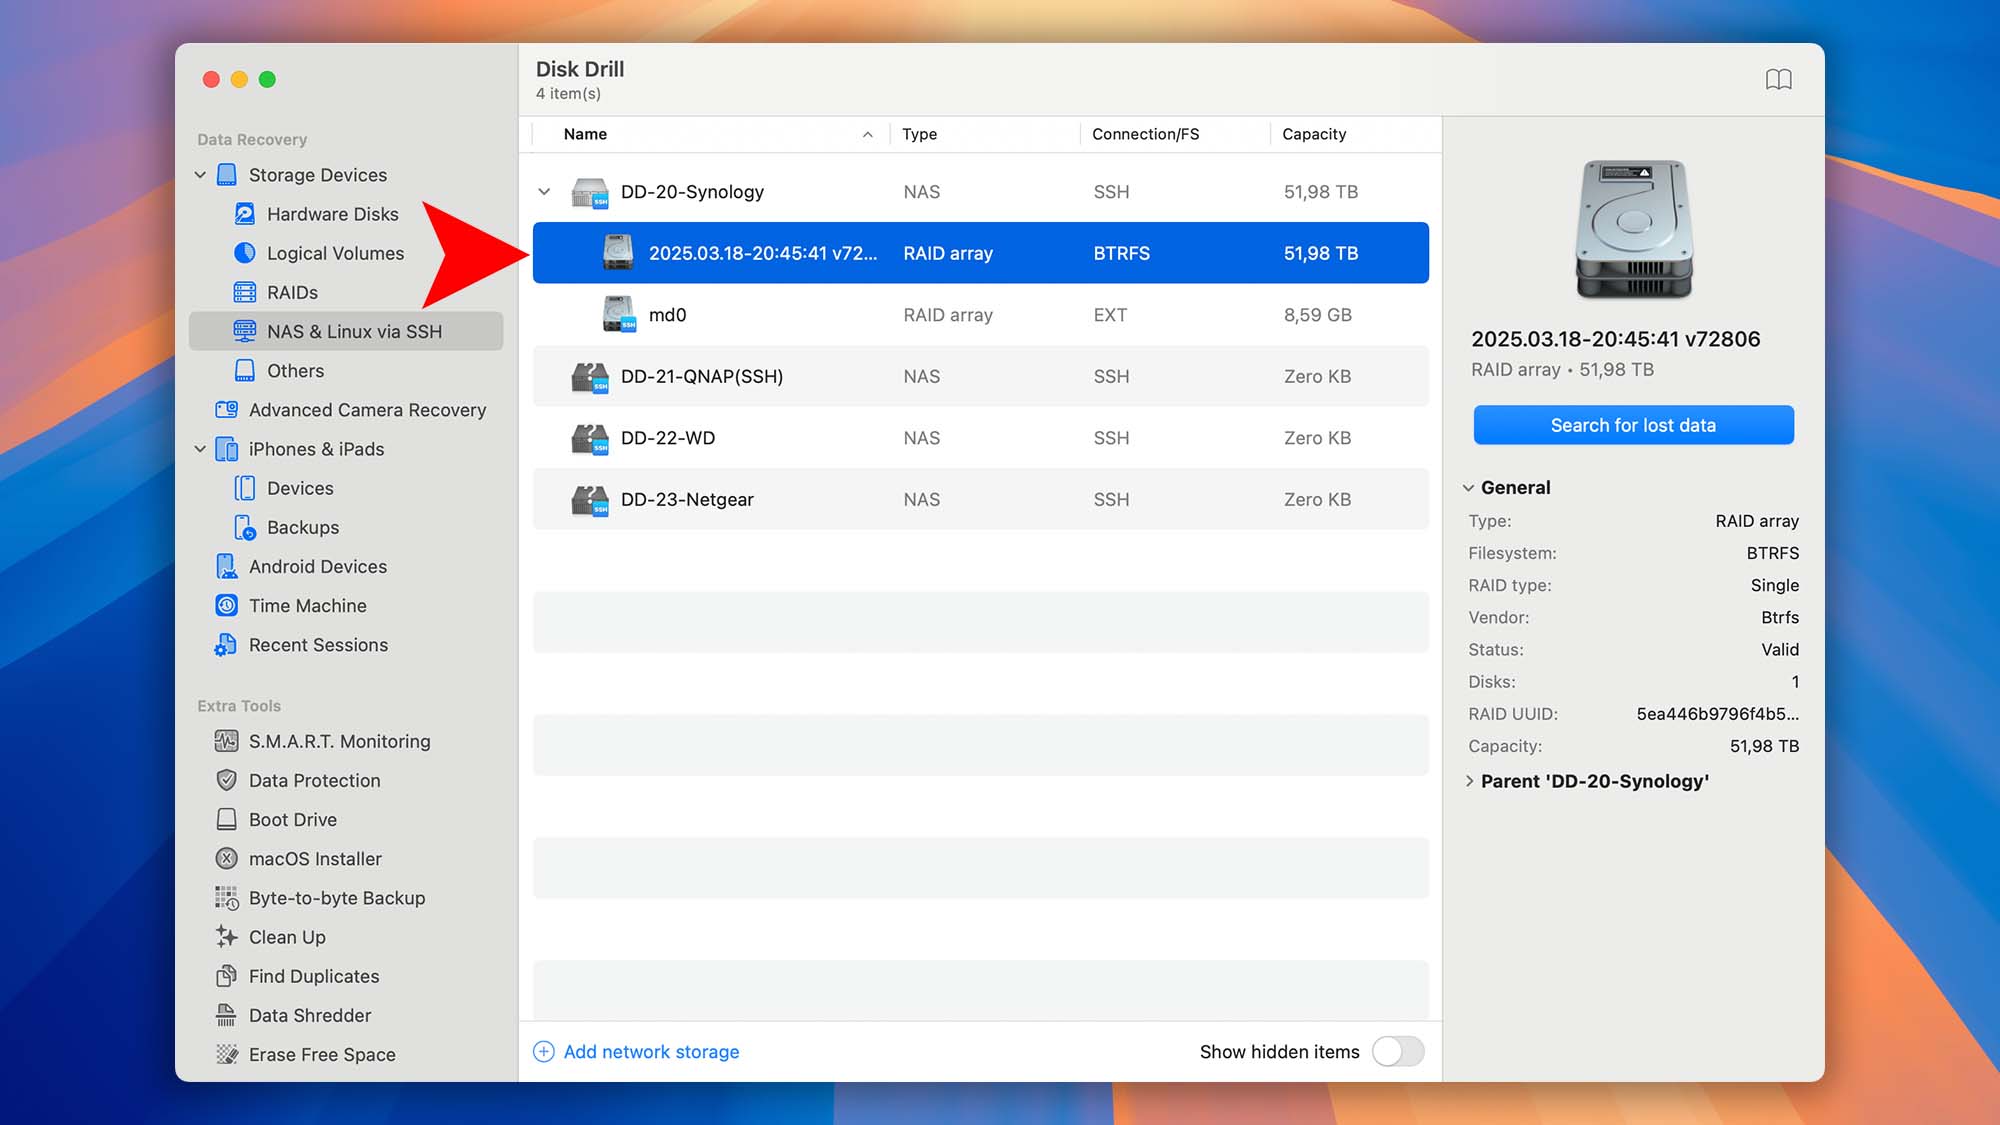
Task: Select the DD-23-Netgear NAS row
Action: point(980,499)
